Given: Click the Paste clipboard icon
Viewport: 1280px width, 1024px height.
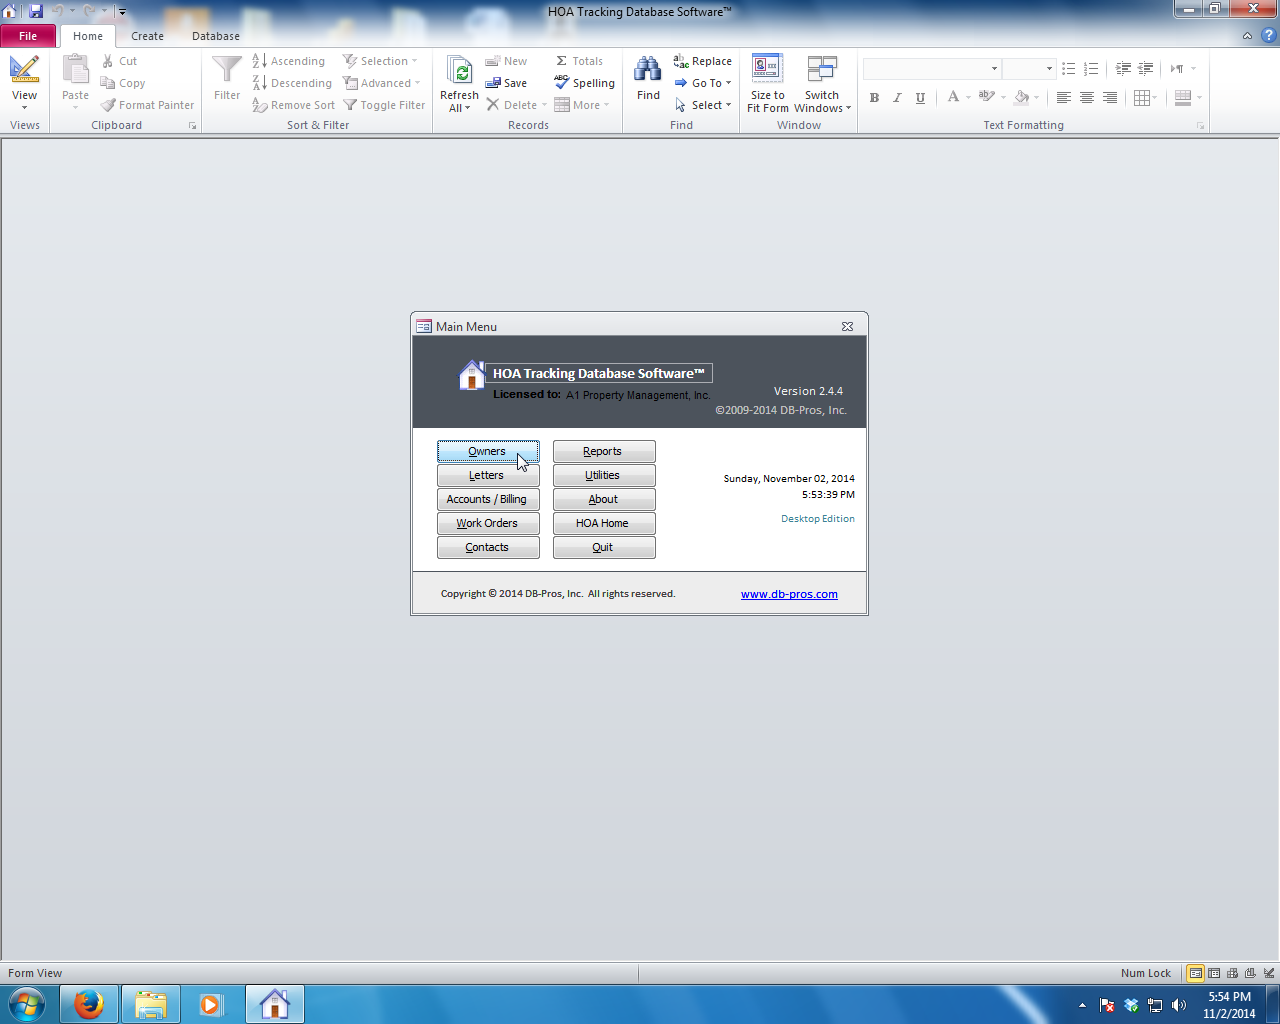Looking at the screenshot, I should click(x=76, y=70).
